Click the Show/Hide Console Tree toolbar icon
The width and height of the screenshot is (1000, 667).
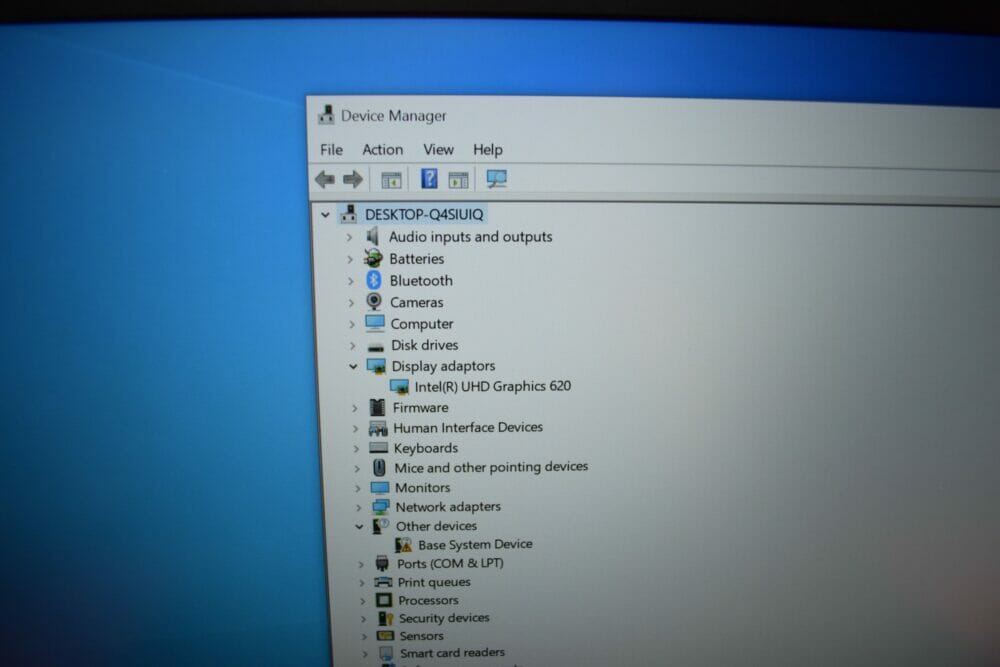coord(391,180)
